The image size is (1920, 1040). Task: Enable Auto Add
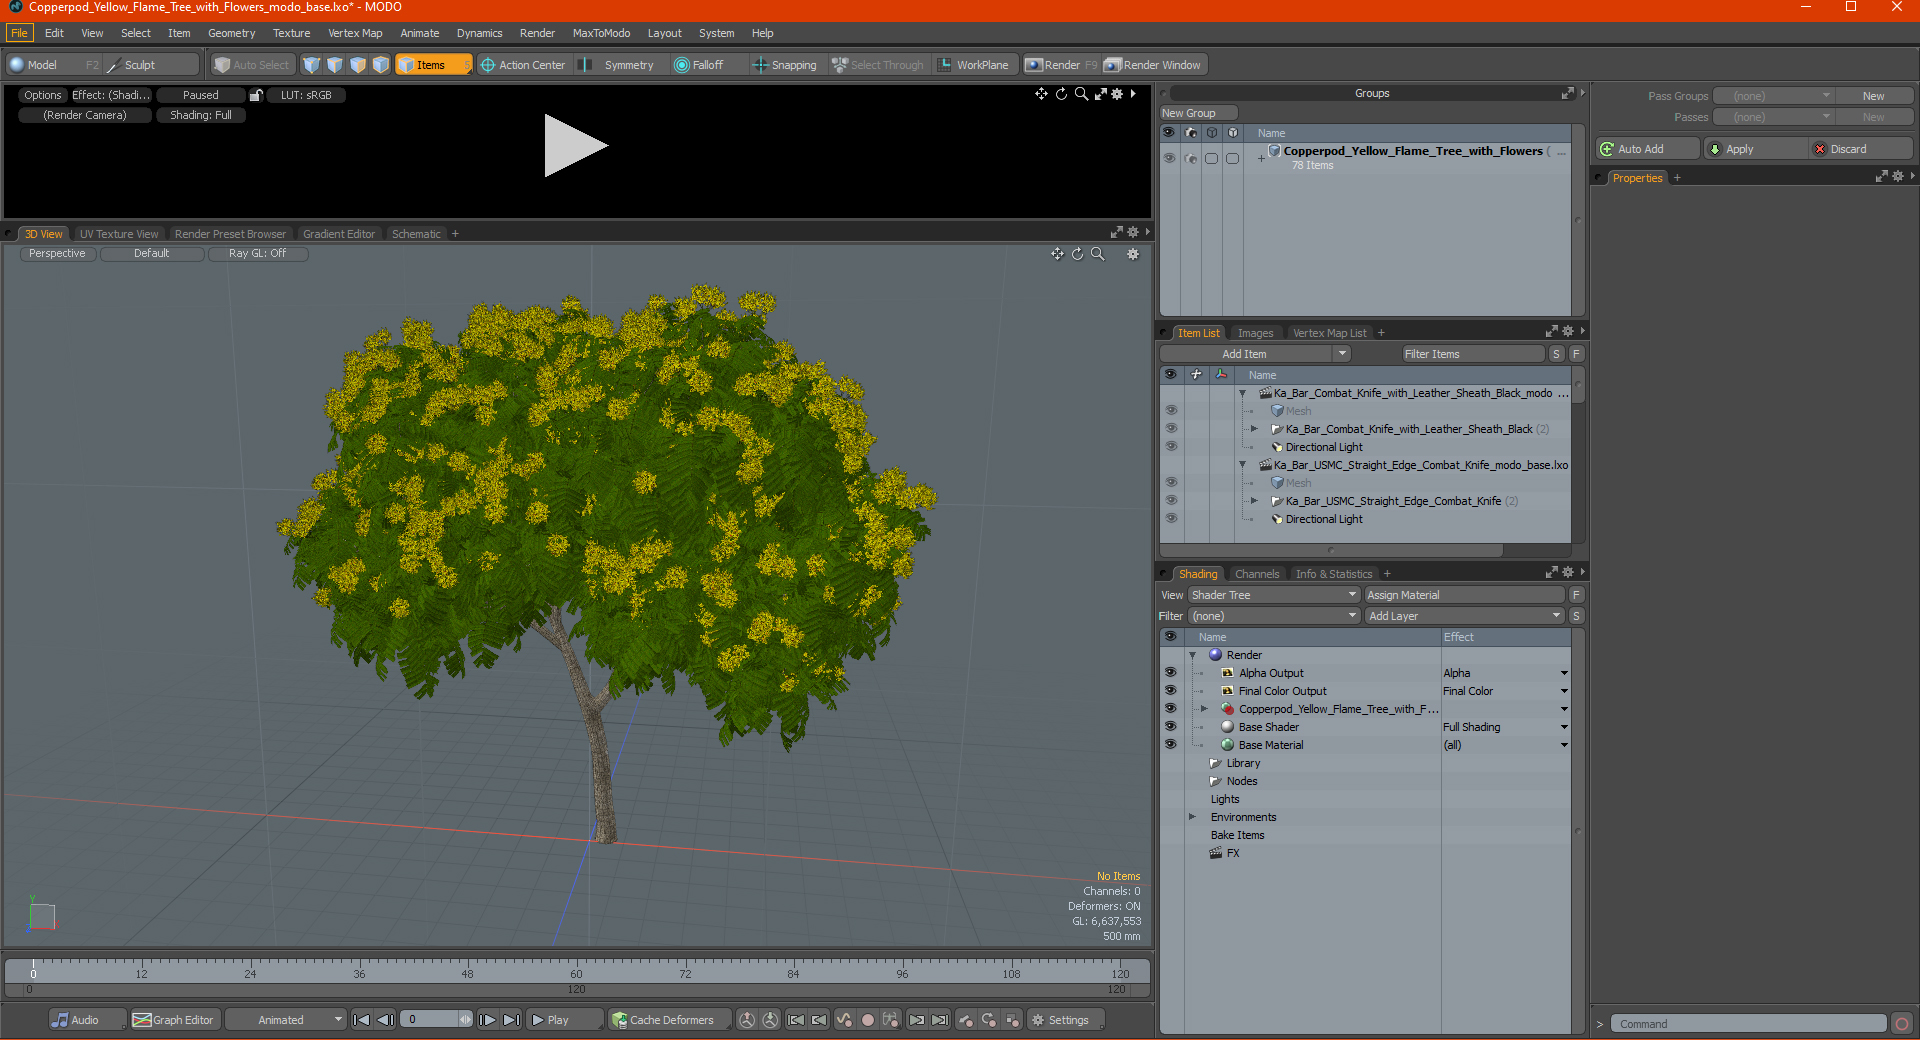pyautogui.click(x=1648, y=149)
